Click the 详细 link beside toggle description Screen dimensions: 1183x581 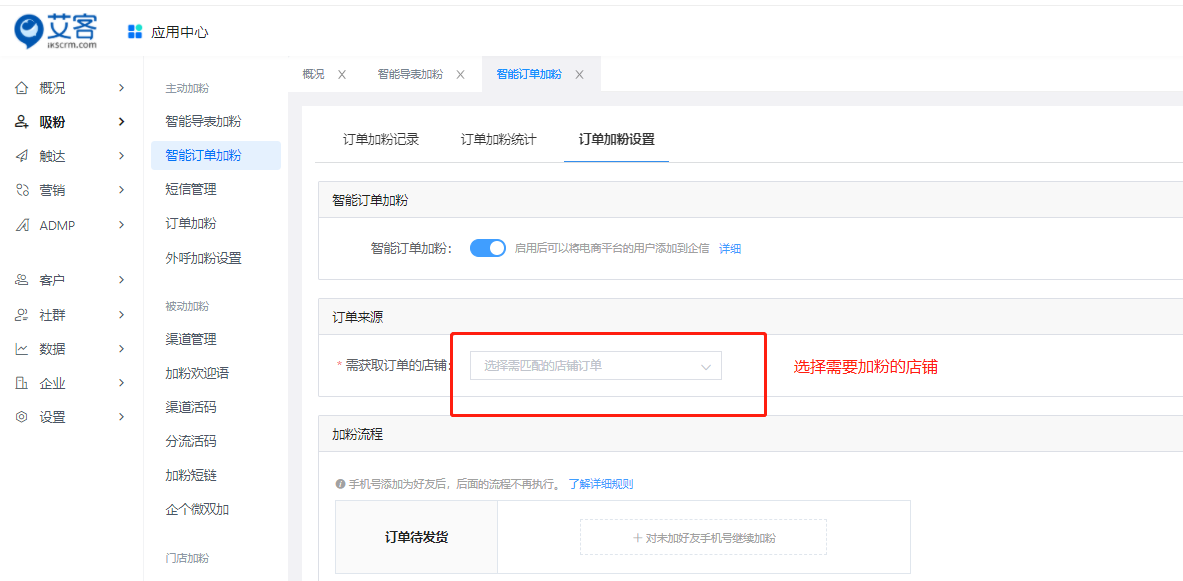point(730,249)
